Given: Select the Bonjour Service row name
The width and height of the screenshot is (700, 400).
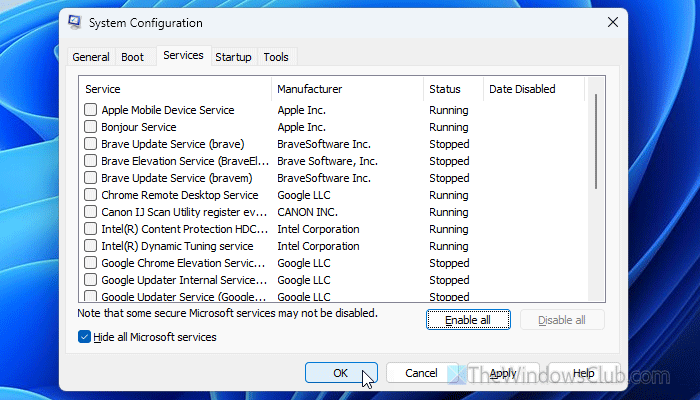Looking at the screenshot, I should click(x=139, y=127).
